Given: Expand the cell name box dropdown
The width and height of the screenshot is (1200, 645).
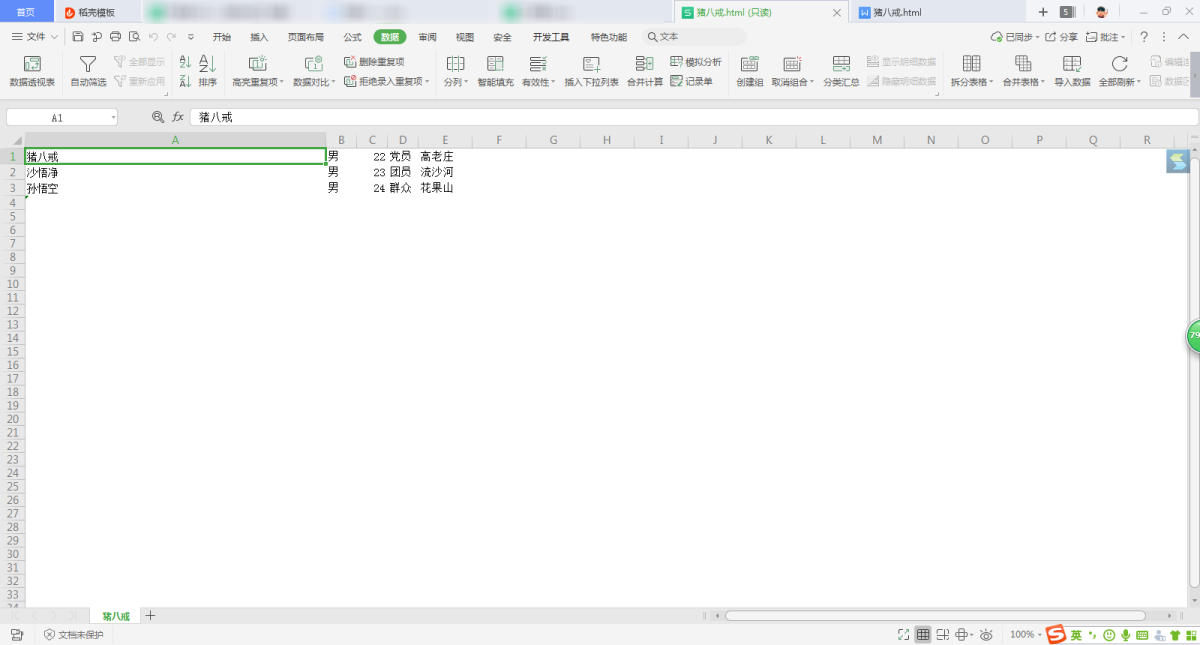Looking at the screenshot, I should [113, 117].
